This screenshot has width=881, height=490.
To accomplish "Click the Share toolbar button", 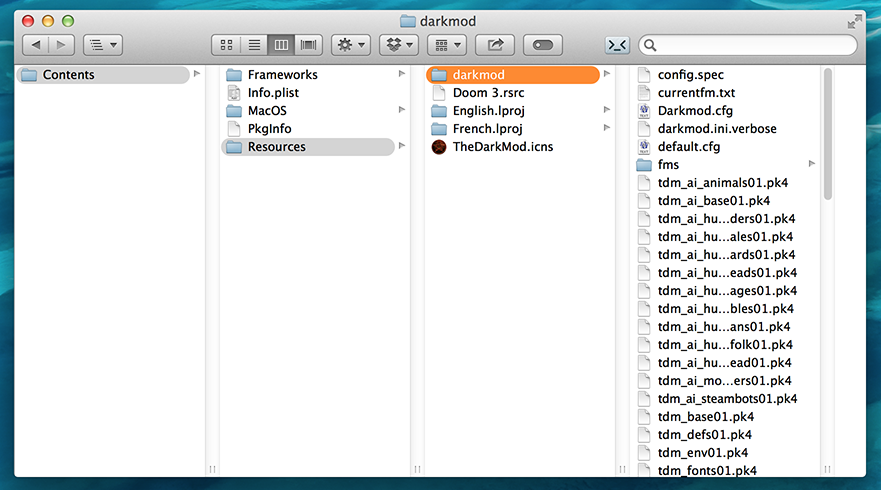I will [495, 45].
